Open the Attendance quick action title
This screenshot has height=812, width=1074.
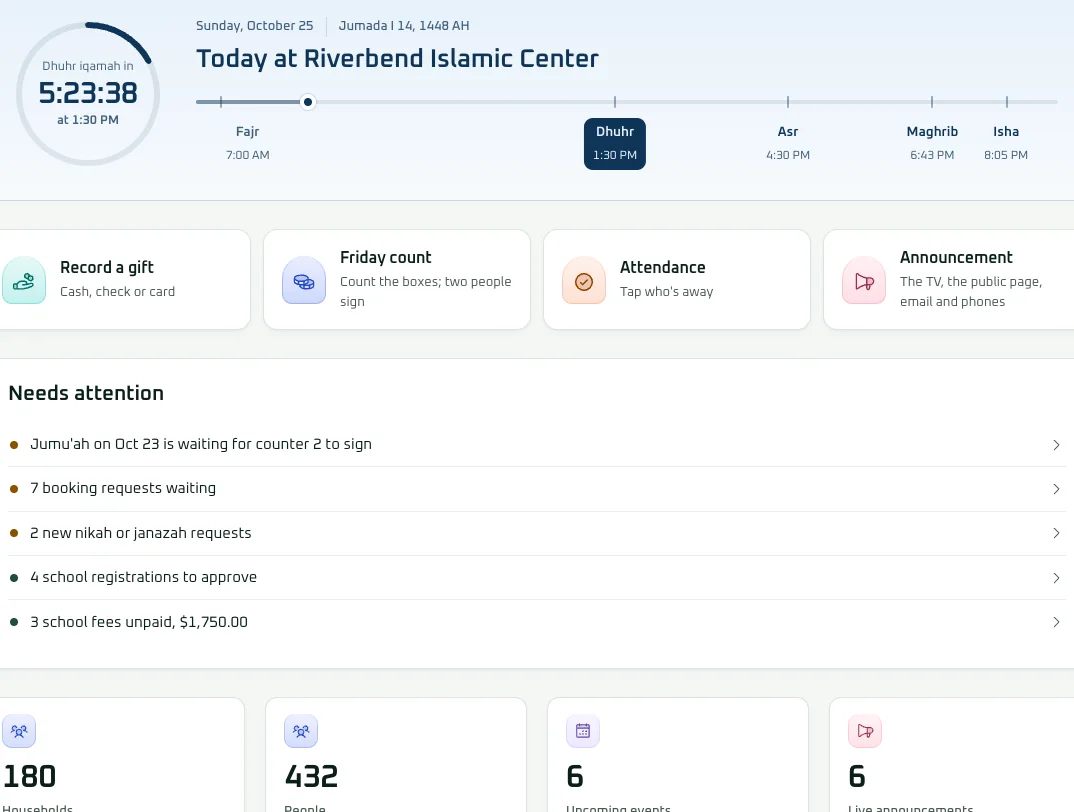click(662, 267)
